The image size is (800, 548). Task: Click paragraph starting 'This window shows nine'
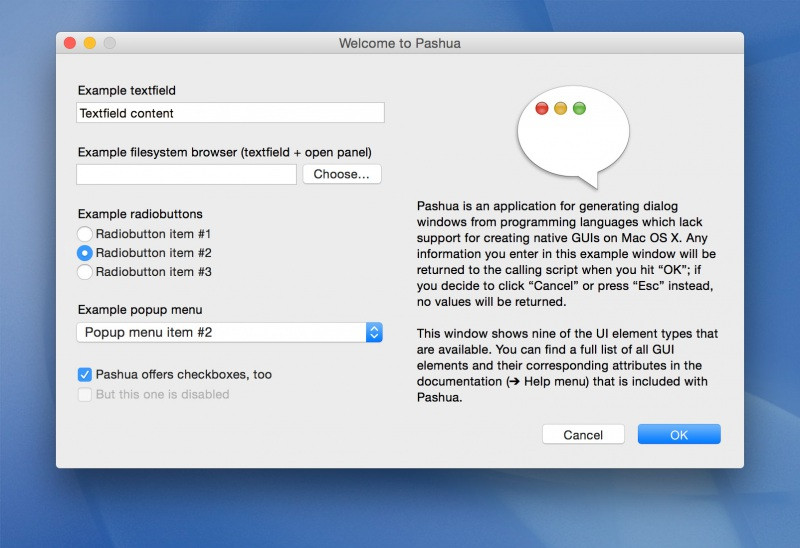[x=567, y=365]
